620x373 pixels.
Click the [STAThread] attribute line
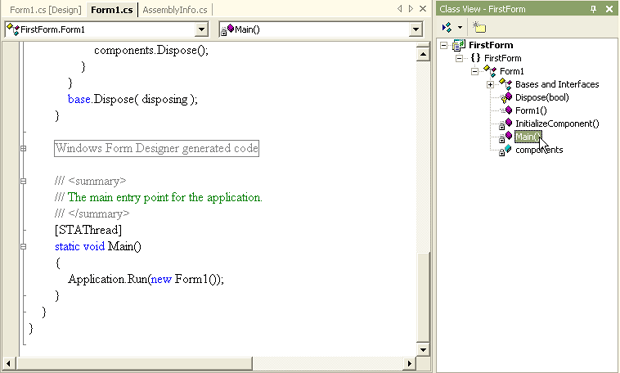click(88, 230)
